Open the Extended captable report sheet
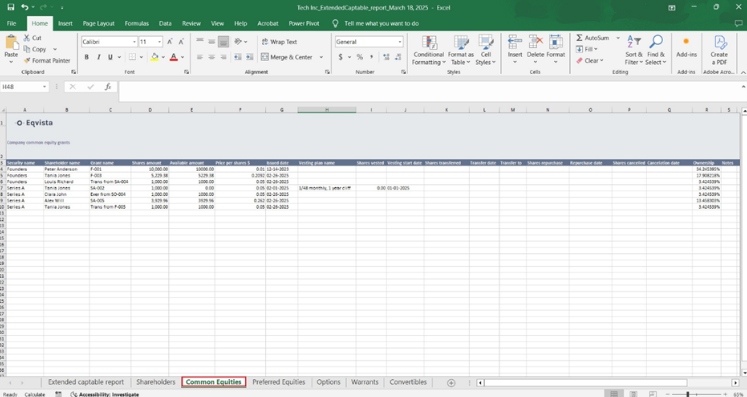 [86, 382]
